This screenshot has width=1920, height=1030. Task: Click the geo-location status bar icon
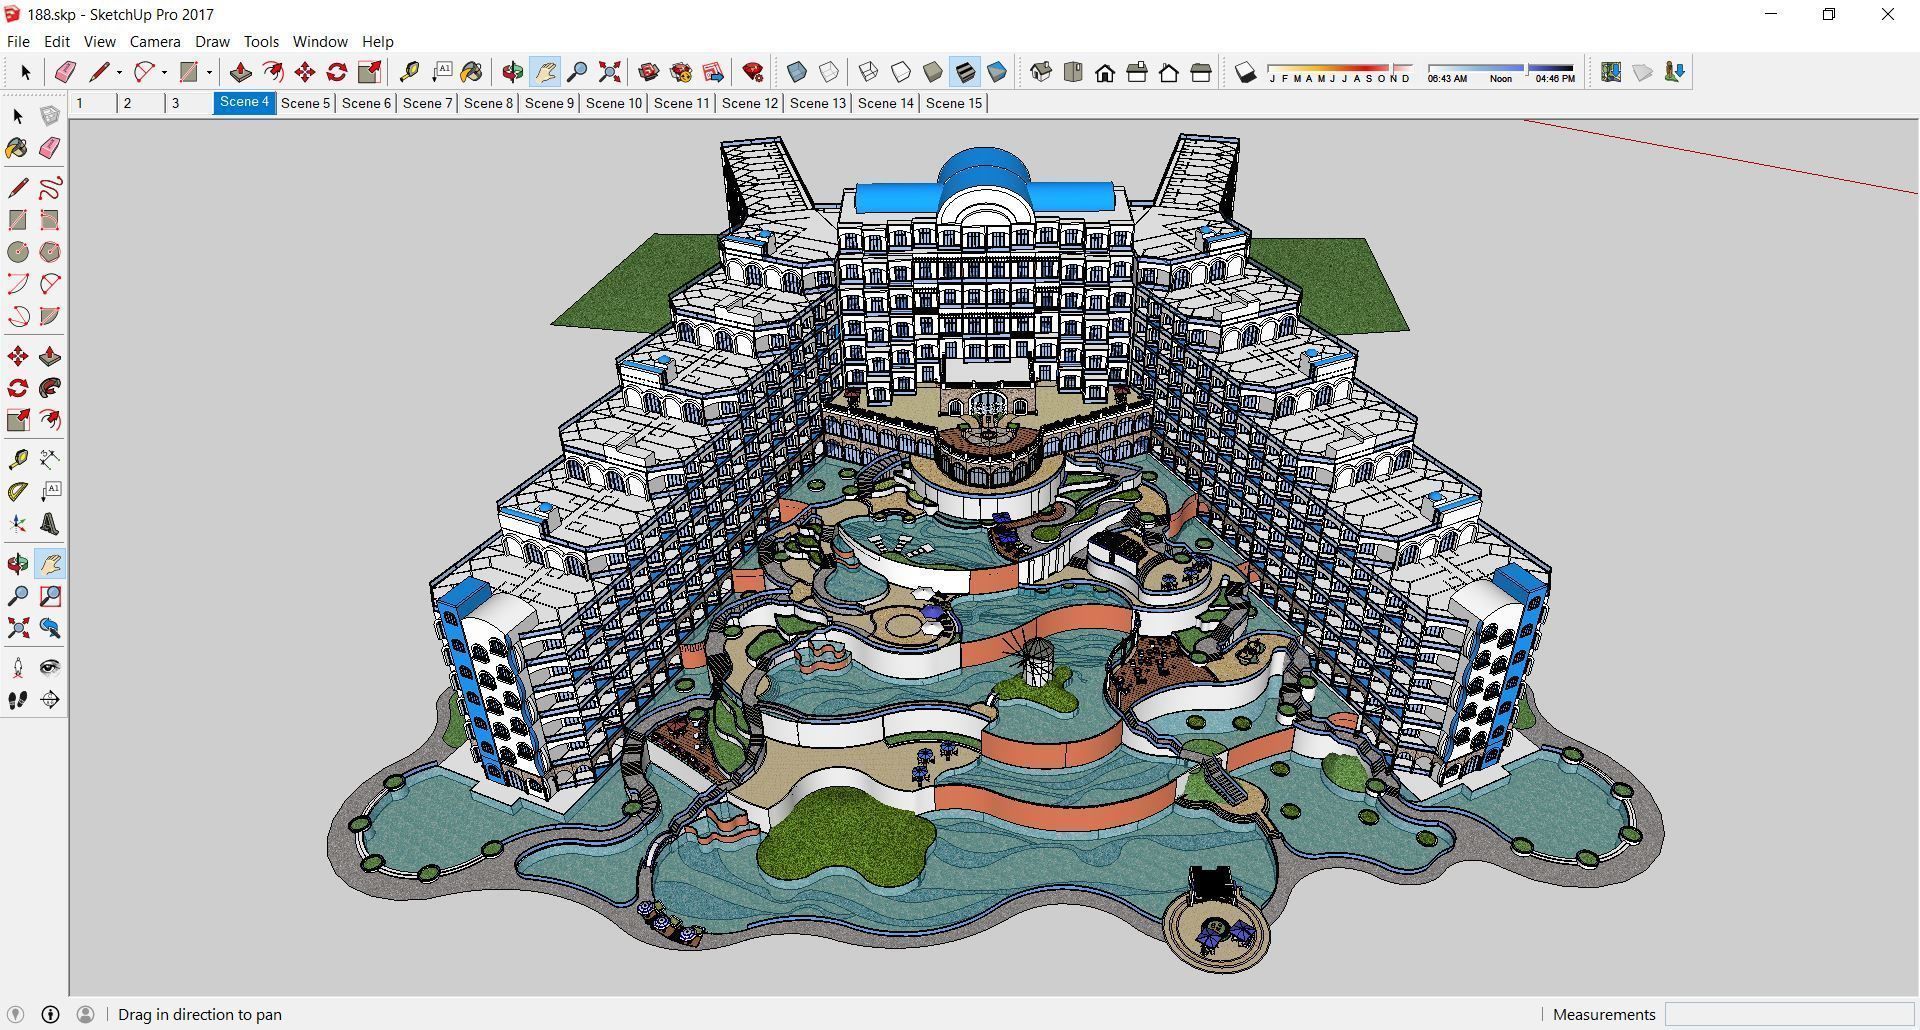tap(15, 1014)
